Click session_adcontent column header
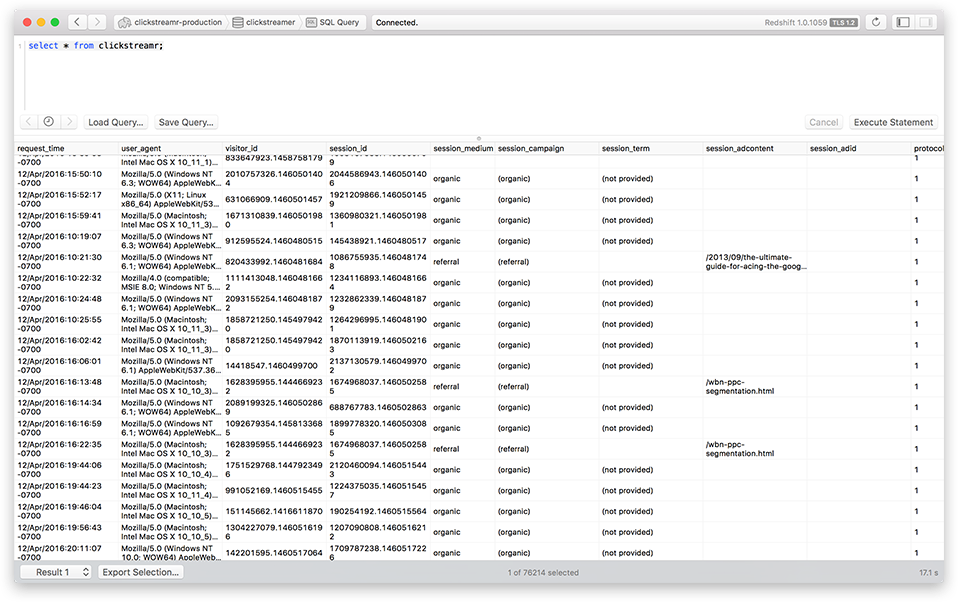The height and width of the screenshot is (602, 958). pos(755,149)
